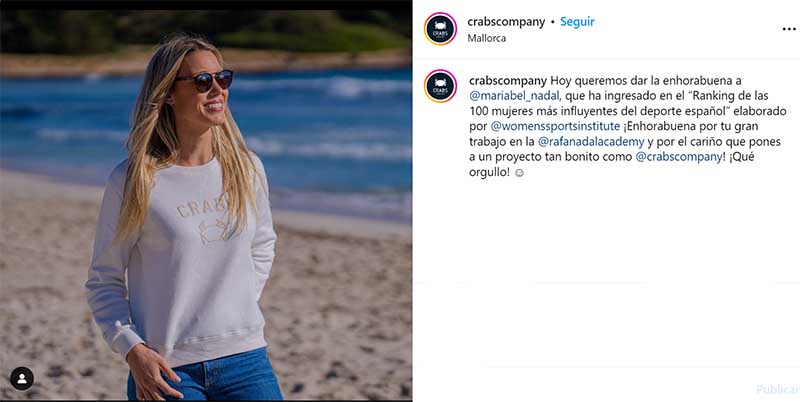Click the empty comments area below caption
This screenshot has height=402, width=800.
click(x=606, y=275)
